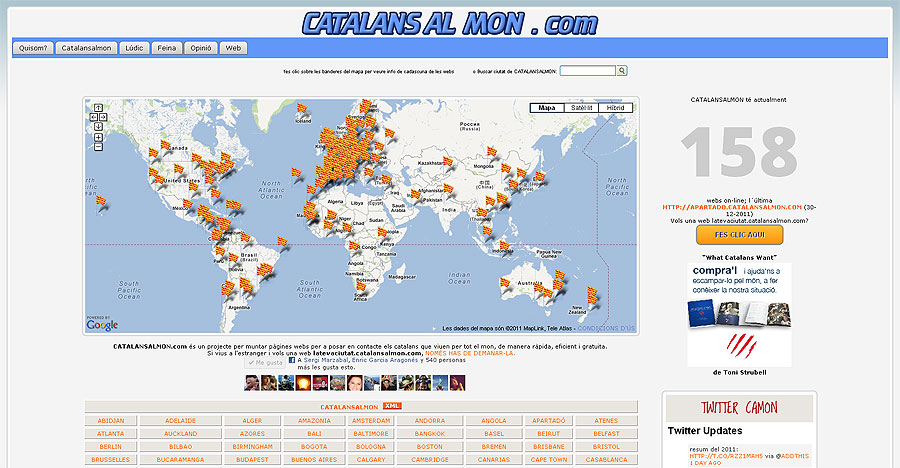
Task: Open the Feina menu
Action: (166, 47)
